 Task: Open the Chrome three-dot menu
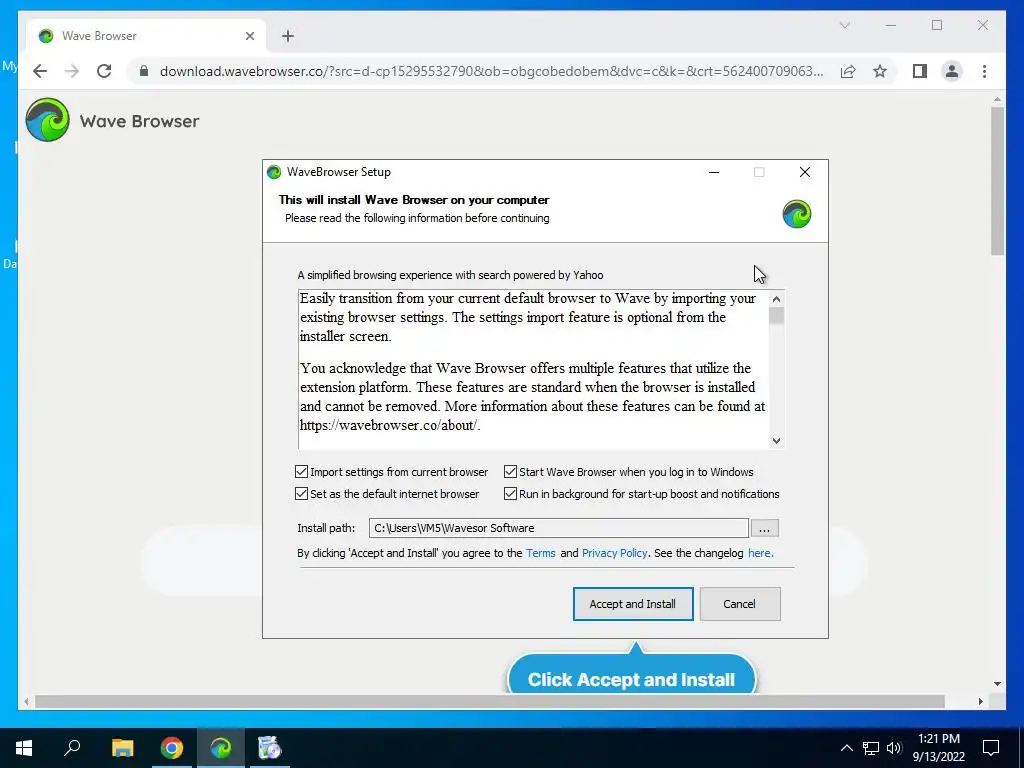pyautogui.click(x=984, y=71)
